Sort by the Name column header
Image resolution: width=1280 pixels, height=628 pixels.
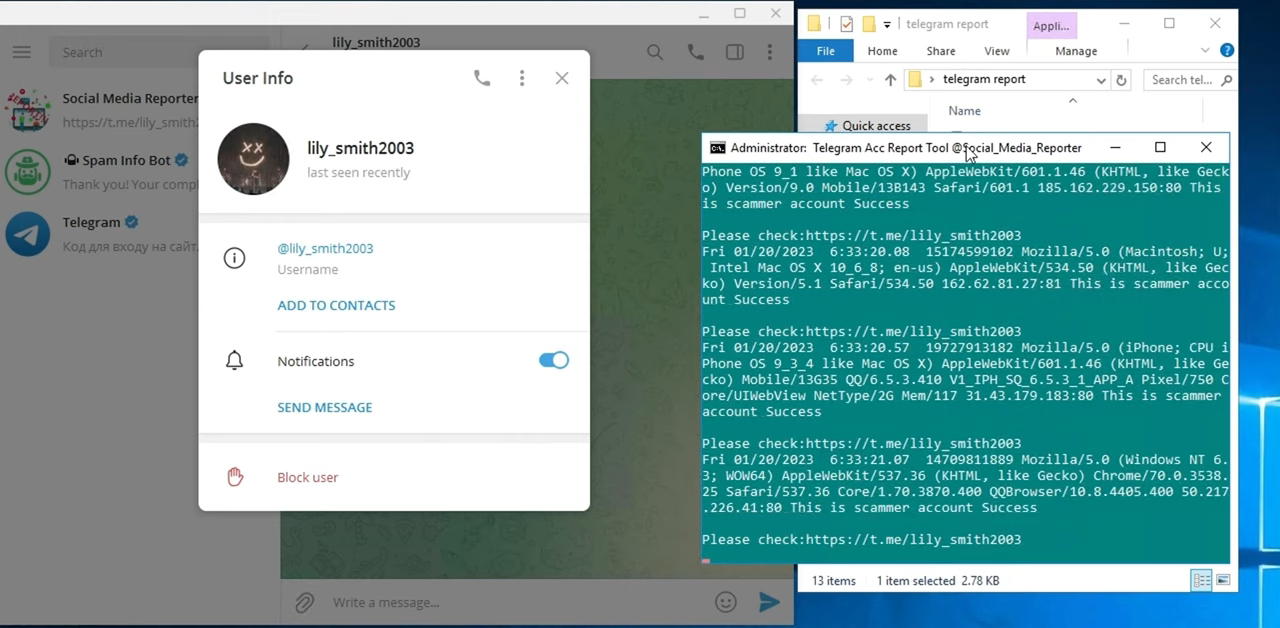coord(964,111)
